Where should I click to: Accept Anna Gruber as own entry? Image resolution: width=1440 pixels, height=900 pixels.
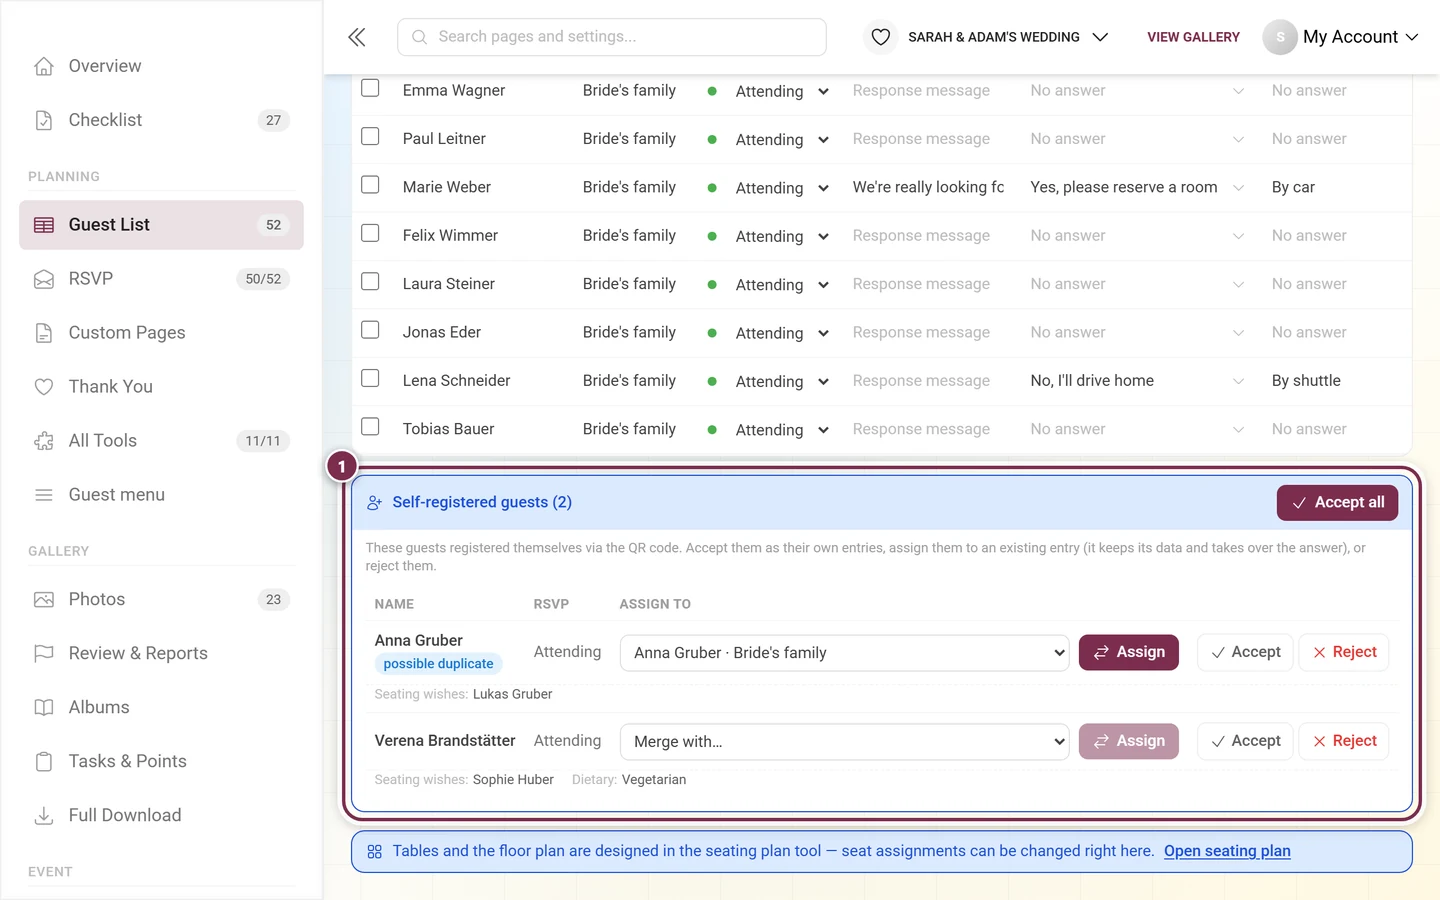point(1245,653)
